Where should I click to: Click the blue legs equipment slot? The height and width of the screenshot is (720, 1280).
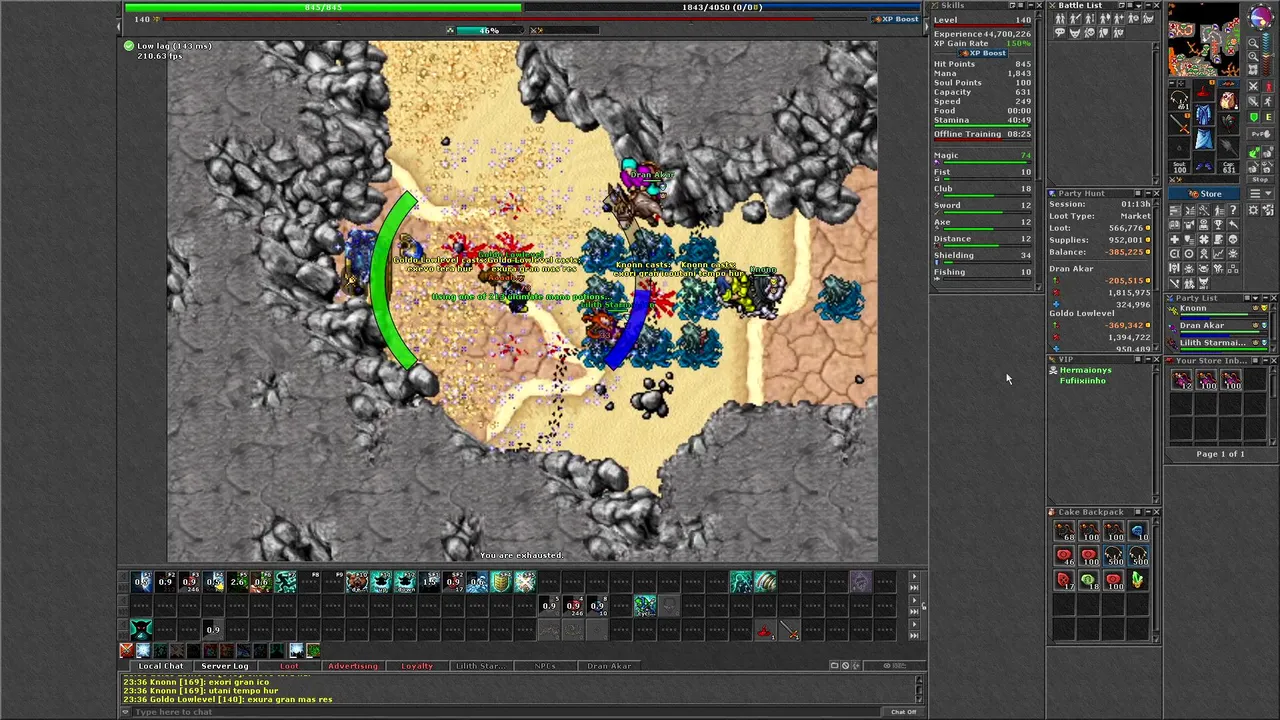[x=1203, y=138]
